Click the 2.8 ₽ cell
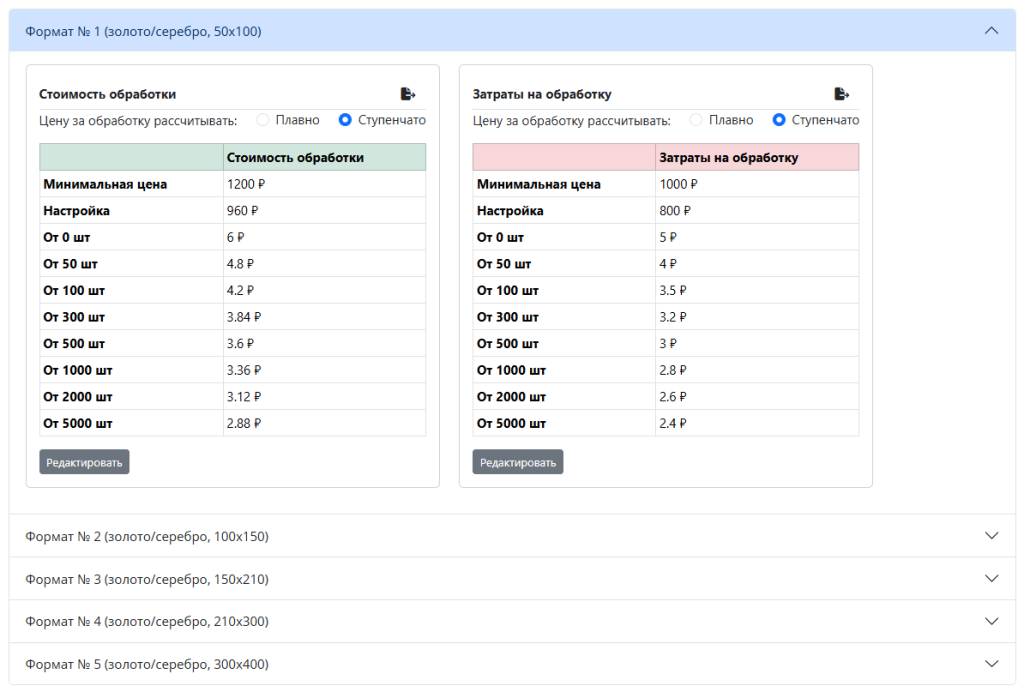Viewport: 1024px width, 692px height. (757, 370)
